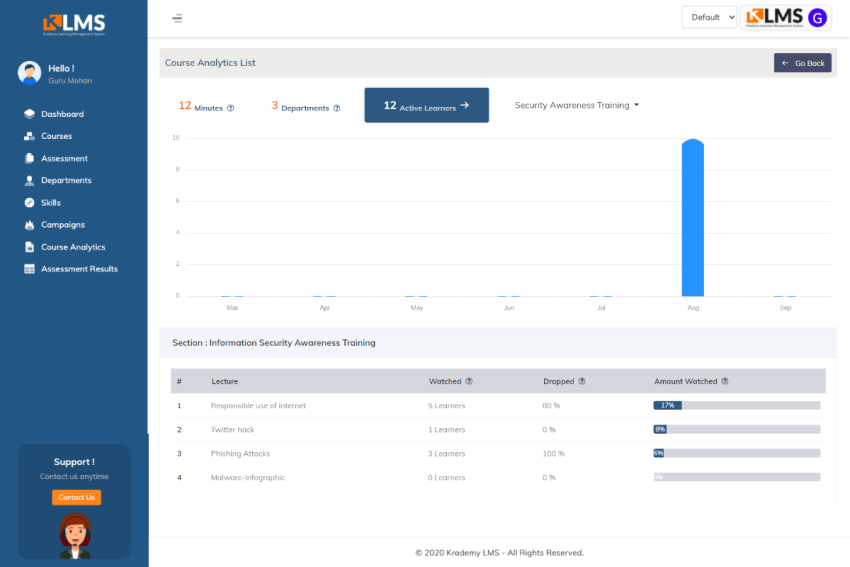Click the Amount Watched help icon
The height and width of the screenshot is (567, 850).
coord(725,381)
